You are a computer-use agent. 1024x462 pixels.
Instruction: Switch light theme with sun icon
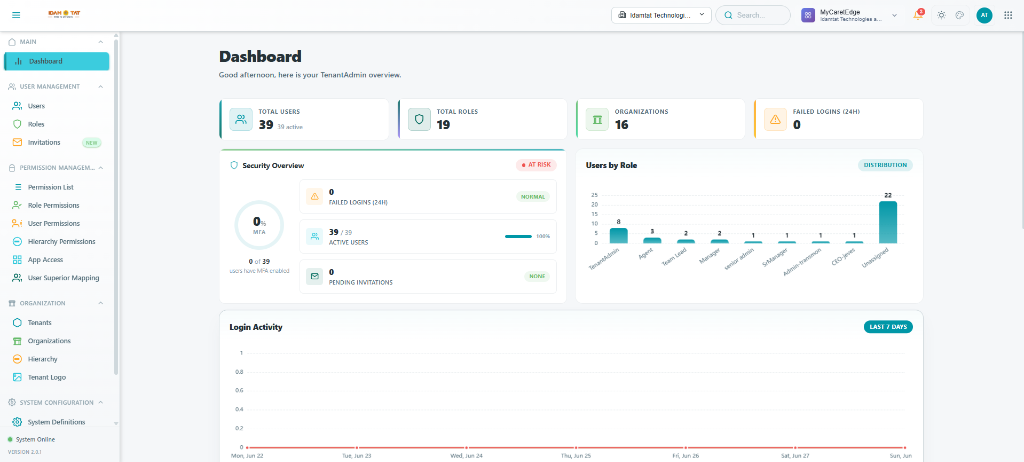(x=941, y=15)
